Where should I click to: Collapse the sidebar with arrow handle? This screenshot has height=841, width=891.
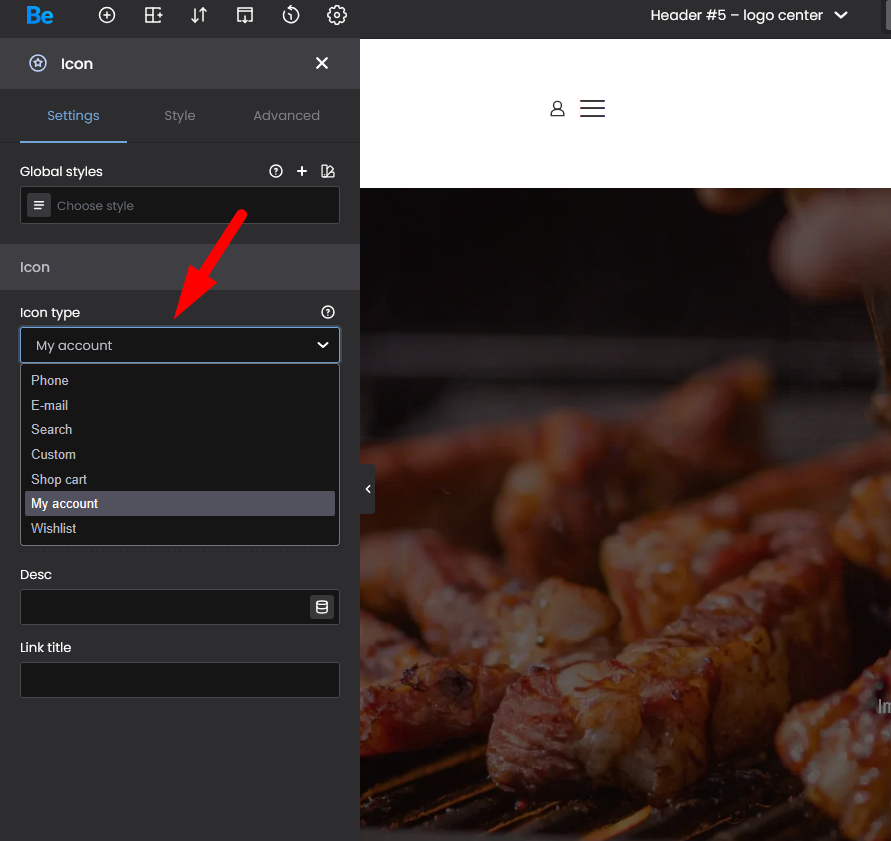367,489
